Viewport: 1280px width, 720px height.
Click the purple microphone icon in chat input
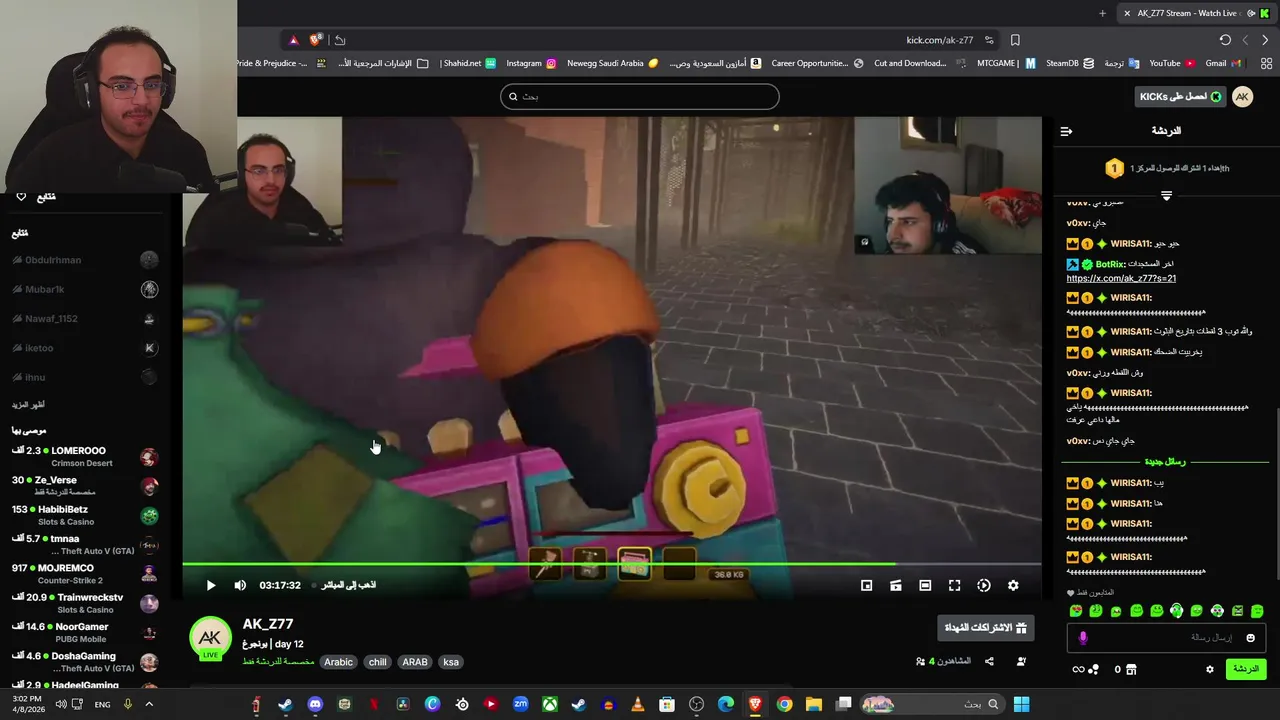1083,638
